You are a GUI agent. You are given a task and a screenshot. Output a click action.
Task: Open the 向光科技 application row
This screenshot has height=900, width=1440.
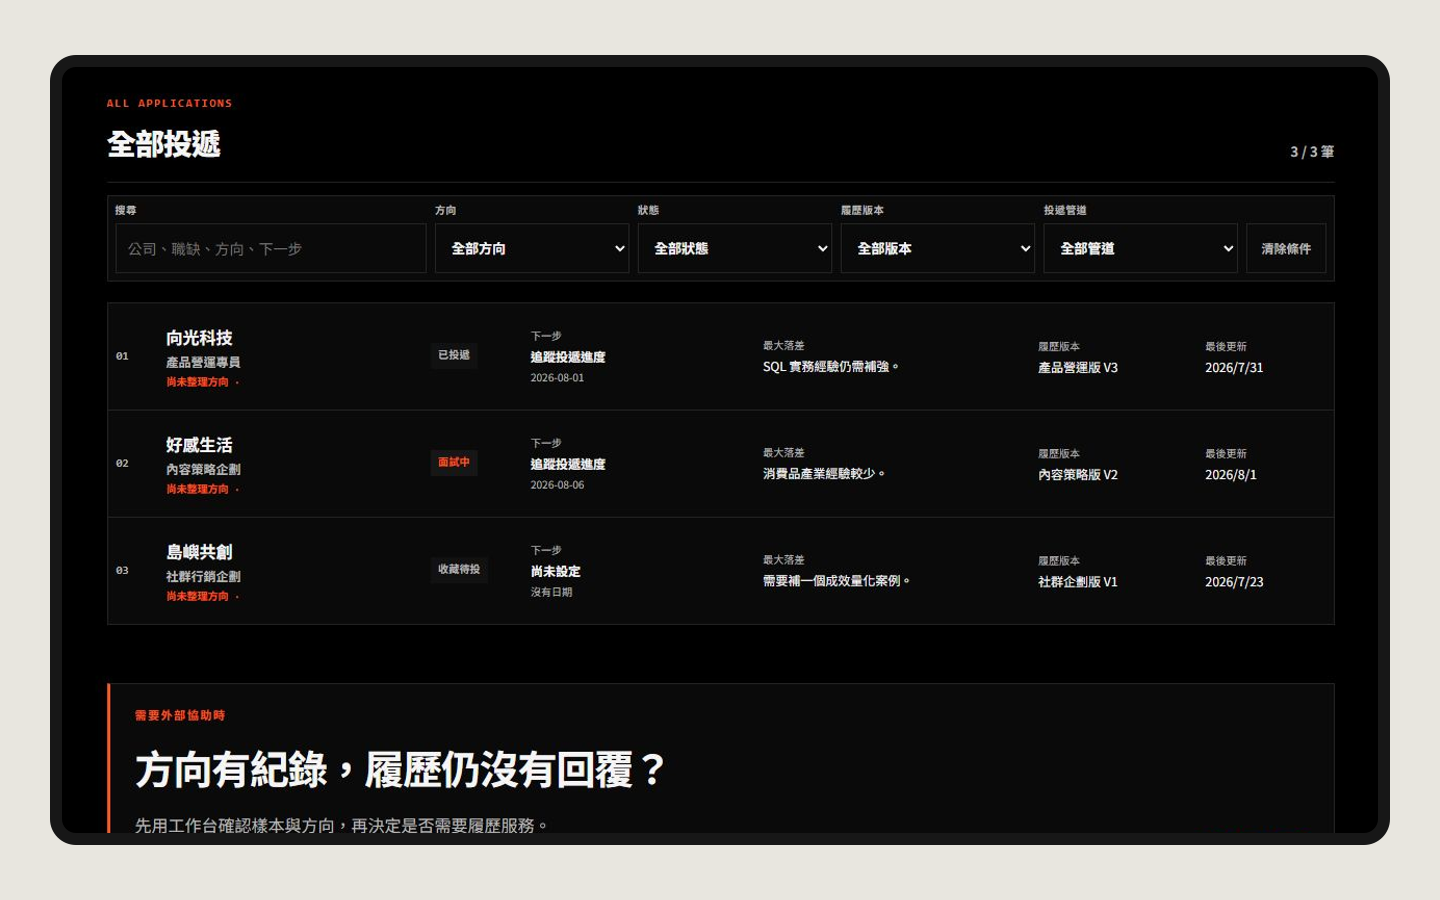click(x=721, y=357)
